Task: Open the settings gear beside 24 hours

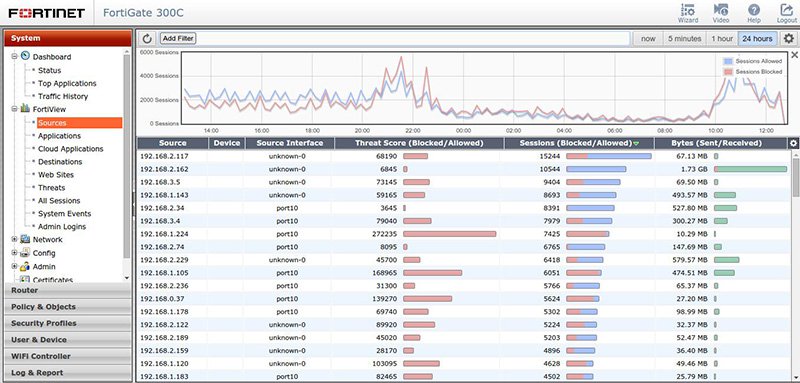Action: click(789, 38)
